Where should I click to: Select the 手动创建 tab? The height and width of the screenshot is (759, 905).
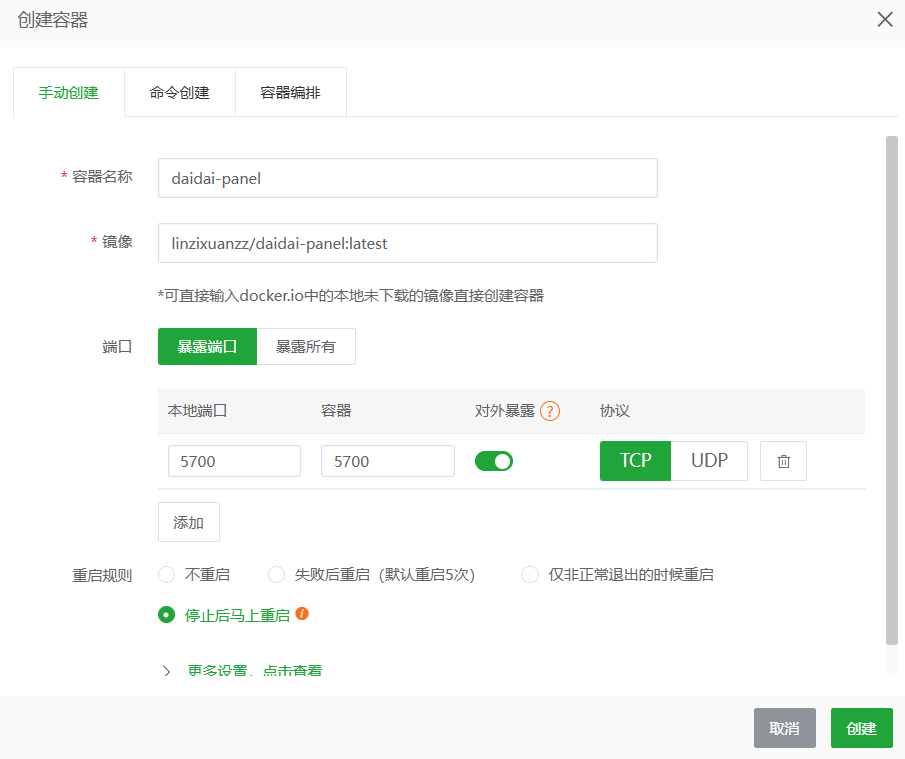tap(68, 93)
